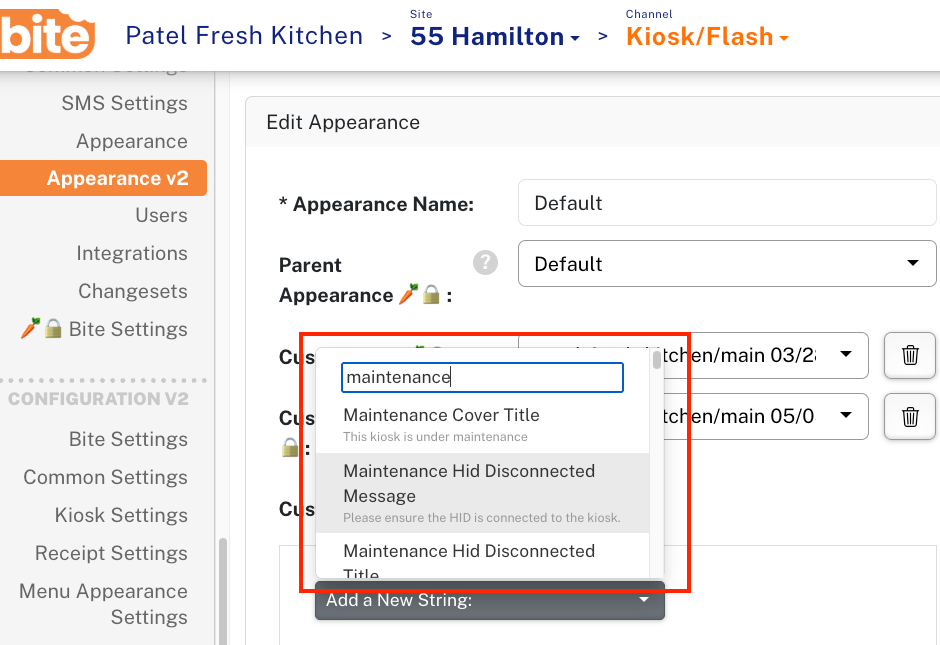This screenshot has height=645, width=940.
Task: Open the Add a New String dropdown
Action: click(489, 600)
